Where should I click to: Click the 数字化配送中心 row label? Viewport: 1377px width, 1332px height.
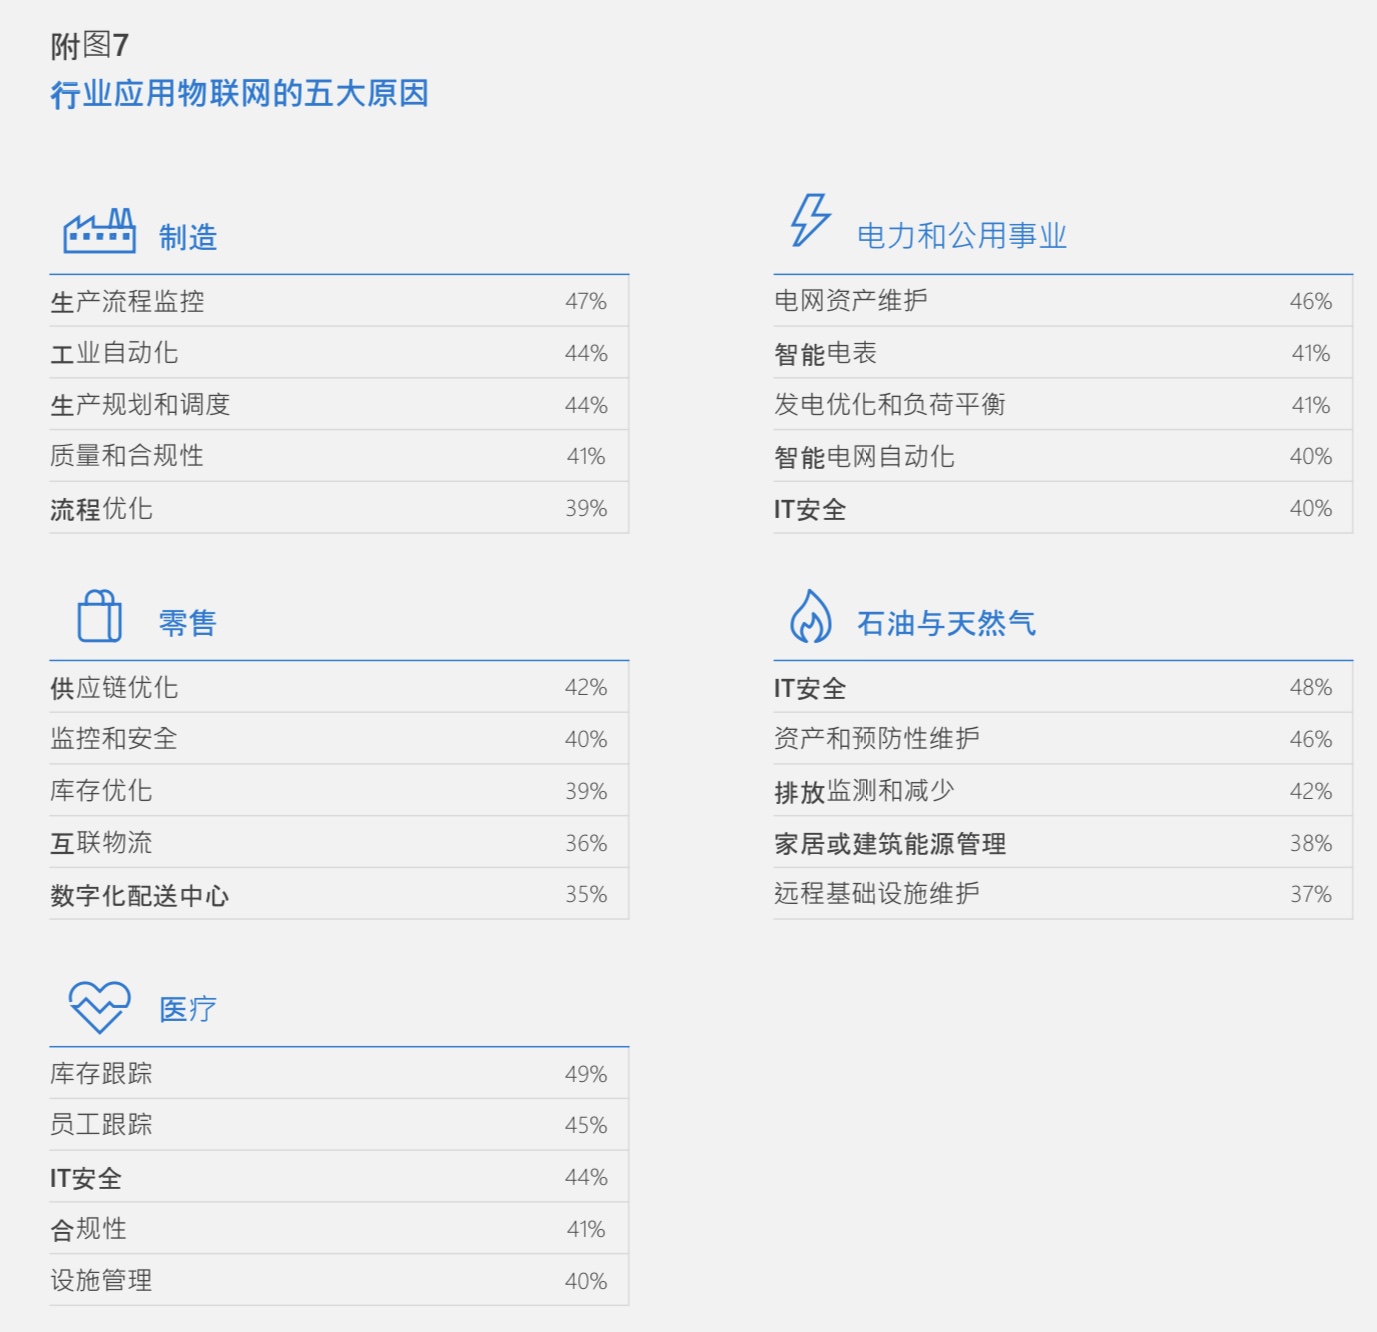pos(139,895)
